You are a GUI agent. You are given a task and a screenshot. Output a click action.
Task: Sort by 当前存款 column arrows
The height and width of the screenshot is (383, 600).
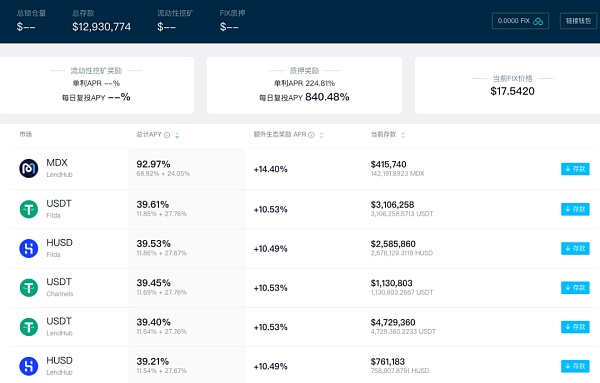(x=403, y=135)
